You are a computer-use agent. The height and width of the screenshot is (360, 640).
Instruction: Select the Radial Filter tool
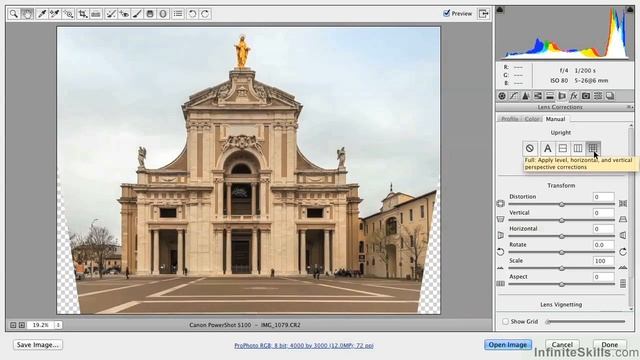(x=163, y=14)
